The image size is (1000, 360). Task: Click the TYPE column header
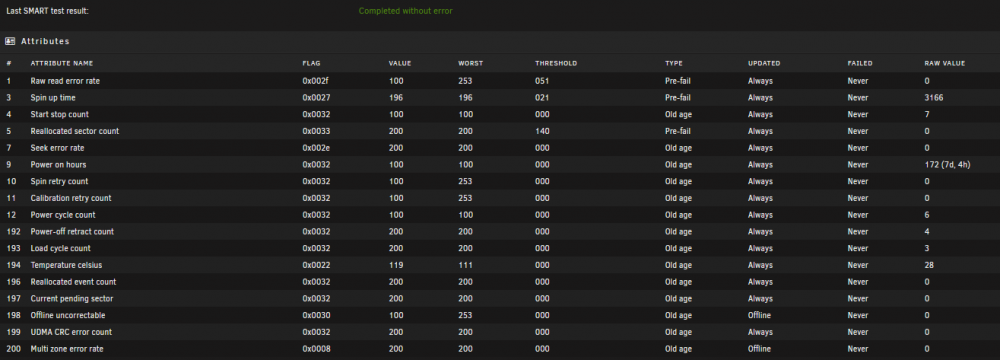(673, 64)
